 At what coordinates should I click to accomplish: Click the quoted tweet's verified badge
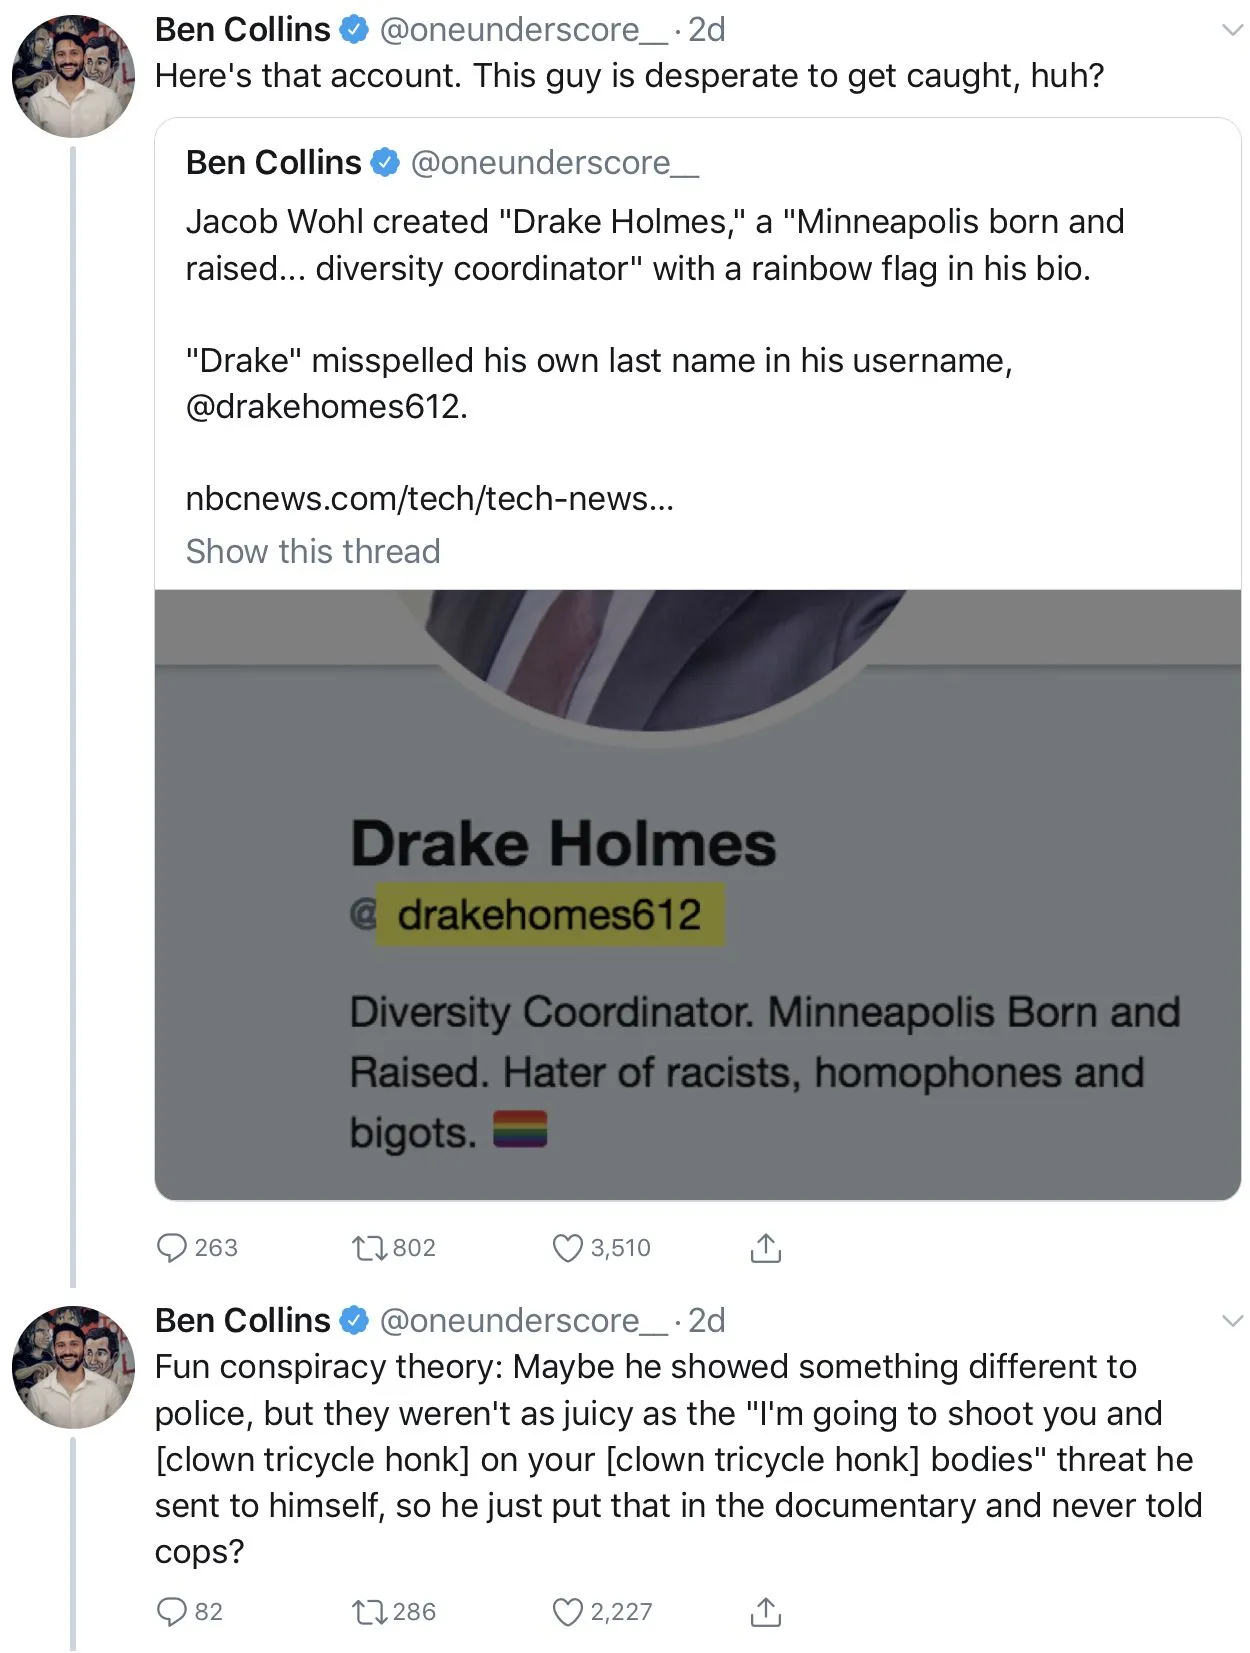coord(385,162)
